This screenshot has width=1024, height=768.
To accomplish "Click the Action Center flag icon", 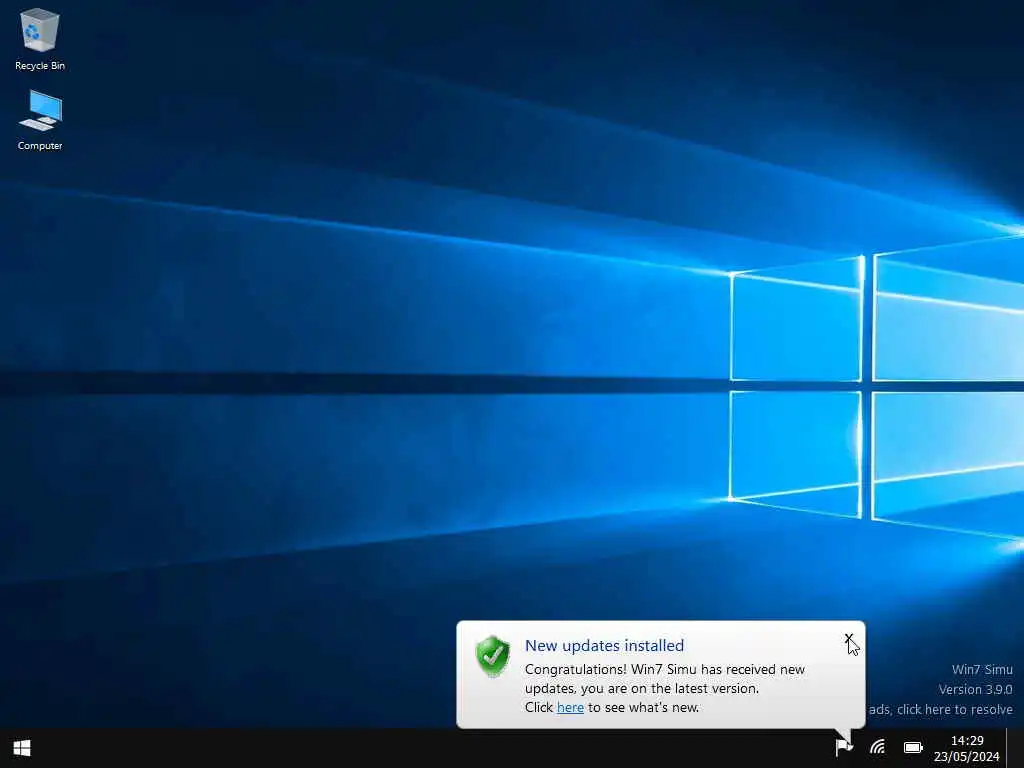I will pyautogui.click(x=844, y=747).
